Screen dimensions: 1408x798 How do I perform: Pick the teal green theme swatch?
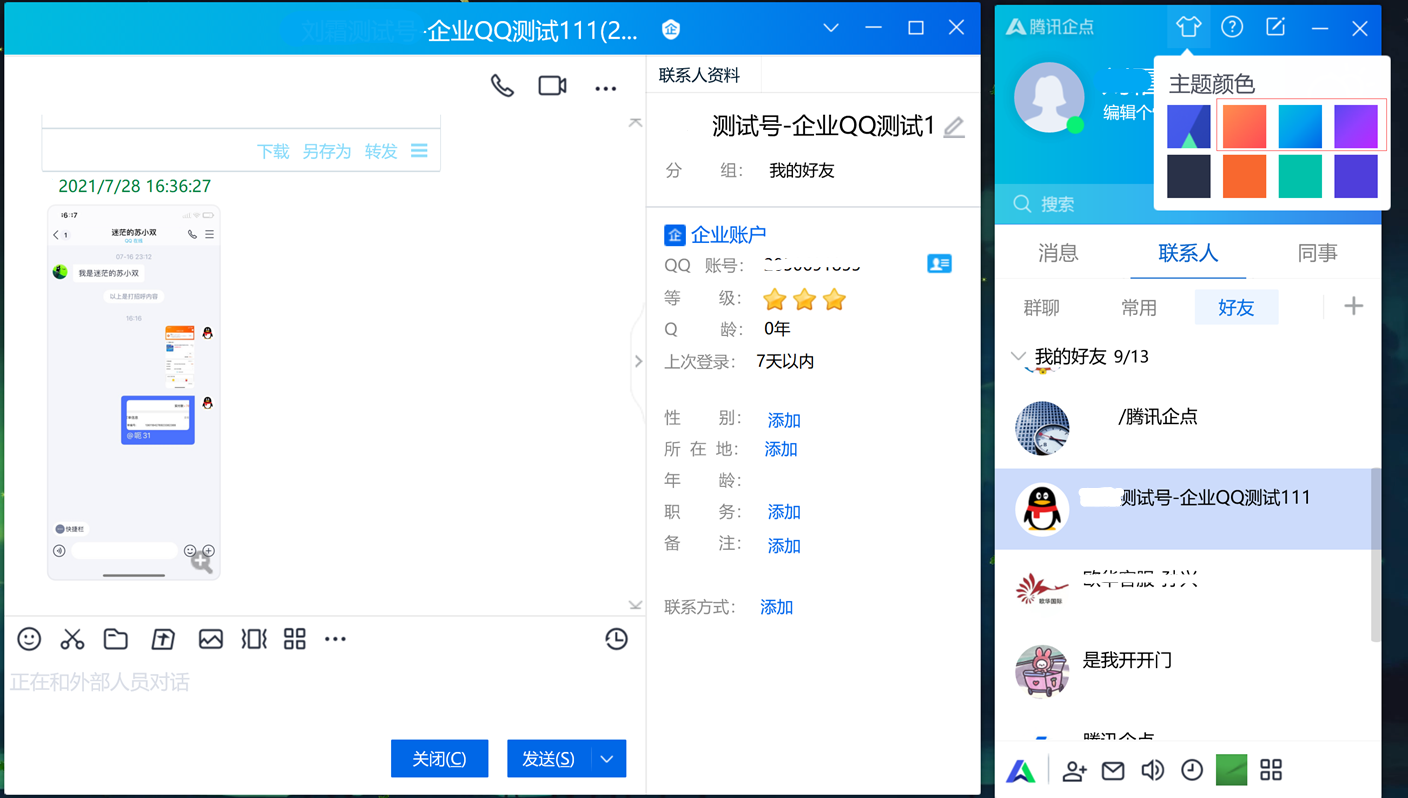pyautogui.click(x=1300, y=176)
